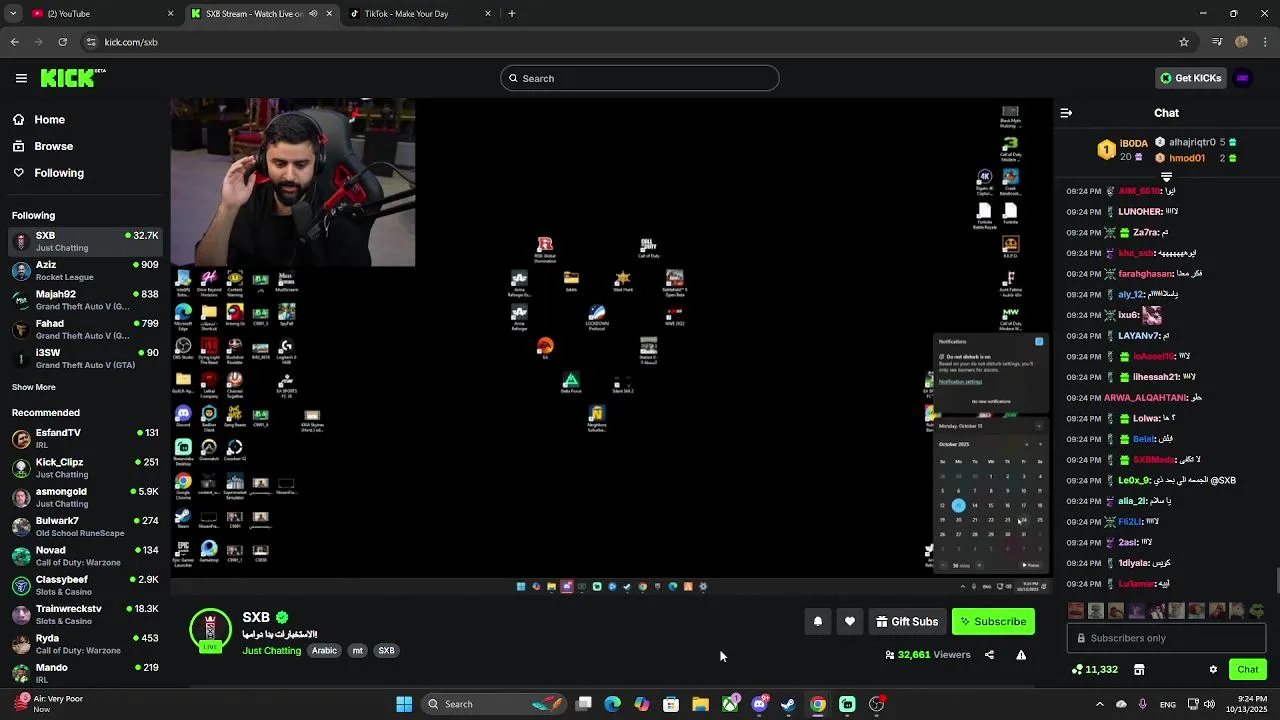Open Classybeef recommended channel
The height and width of the screenshot is (720, 1280).
tap(85, 585)
